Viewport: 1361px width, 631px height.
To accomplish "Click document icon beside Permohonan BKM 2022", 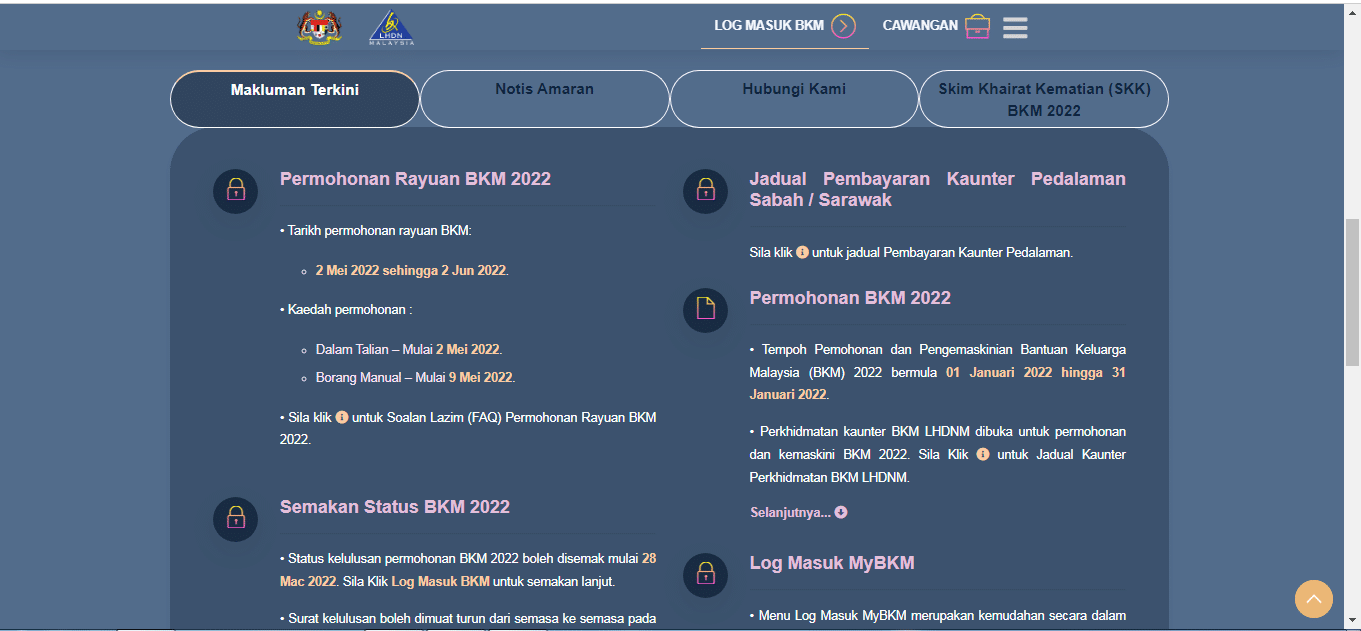I will [706, 309].
